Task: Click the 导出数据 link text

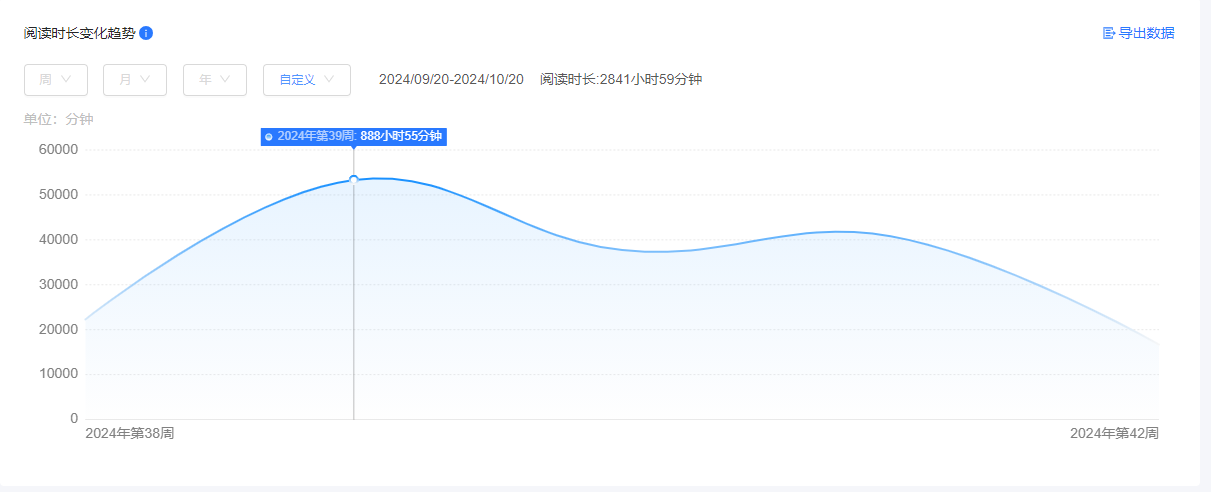Action: click(x=1146, y=33)
